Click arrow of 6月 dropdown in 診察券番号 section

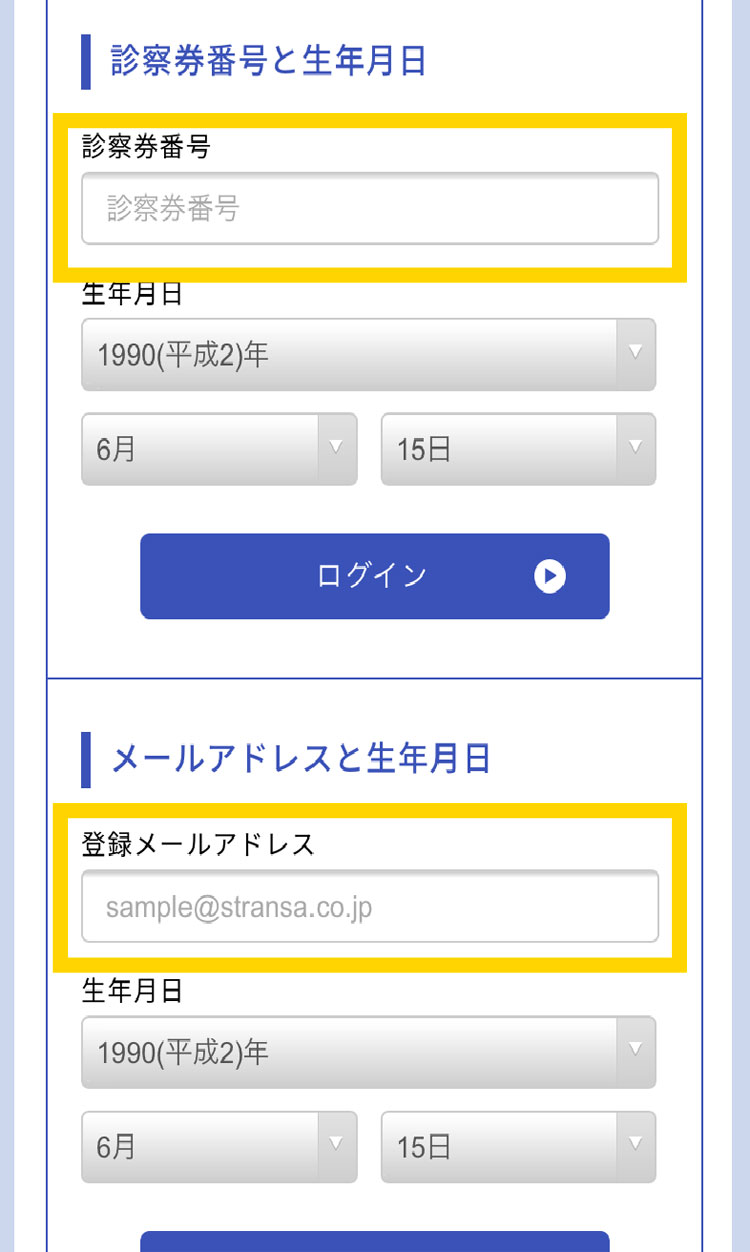coord(337,448)
